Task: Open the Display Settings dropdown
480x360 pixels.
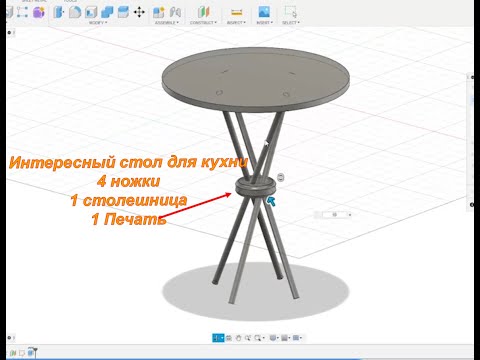Action: (274, 338)
